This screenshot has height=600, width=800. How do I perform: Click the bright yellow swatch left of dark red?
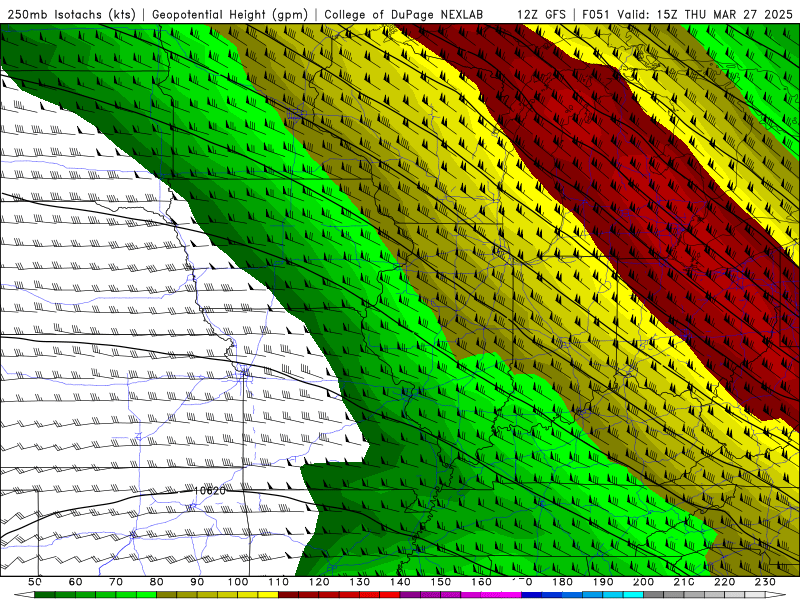tap(268, 595)
